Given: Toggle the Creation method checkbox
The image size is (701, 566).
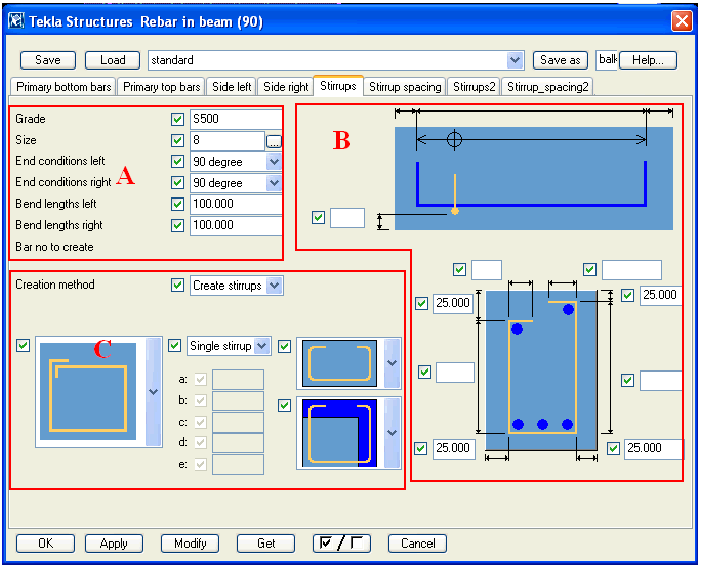Looking at the screenshot, I should tap(178, 286).
